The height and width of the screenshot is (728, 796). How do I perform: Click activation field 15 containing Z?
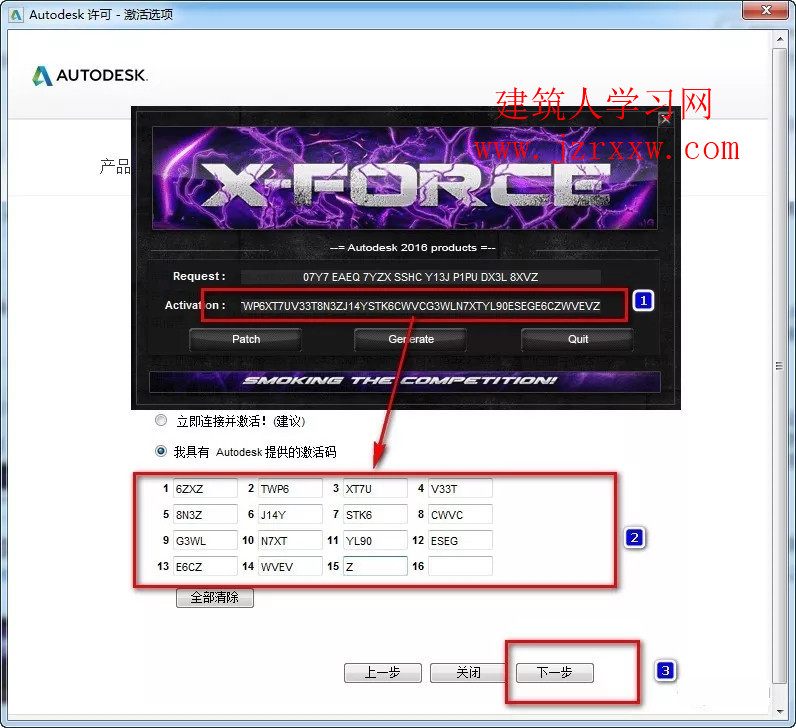pyautogui.click(x=375, y=566)
